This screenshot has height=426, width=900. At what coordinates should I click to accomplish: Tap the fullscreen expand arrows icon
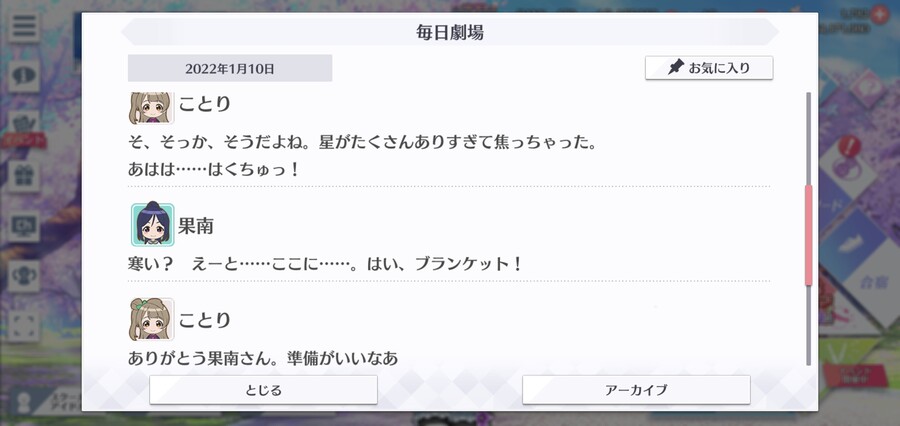tap(24, 326)
